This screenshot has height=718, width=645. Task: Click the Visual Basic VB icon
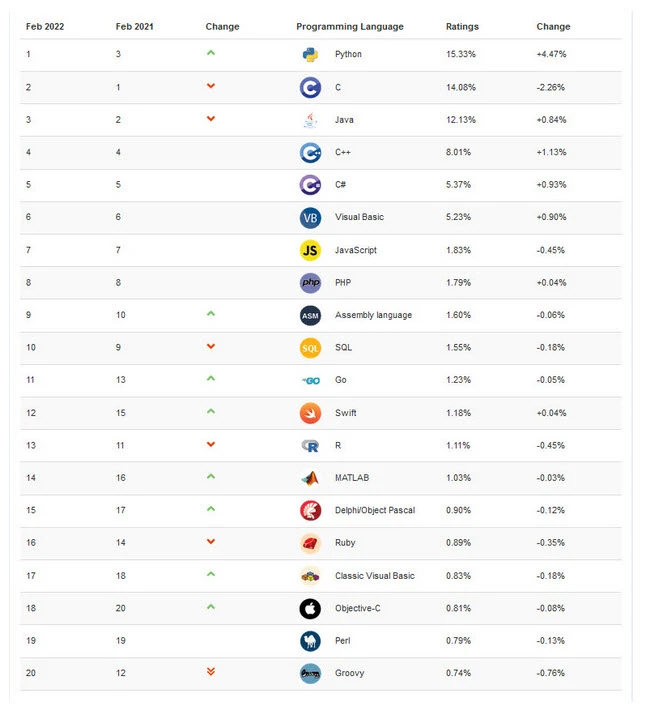pyautogui.click(x=310, y=218)
